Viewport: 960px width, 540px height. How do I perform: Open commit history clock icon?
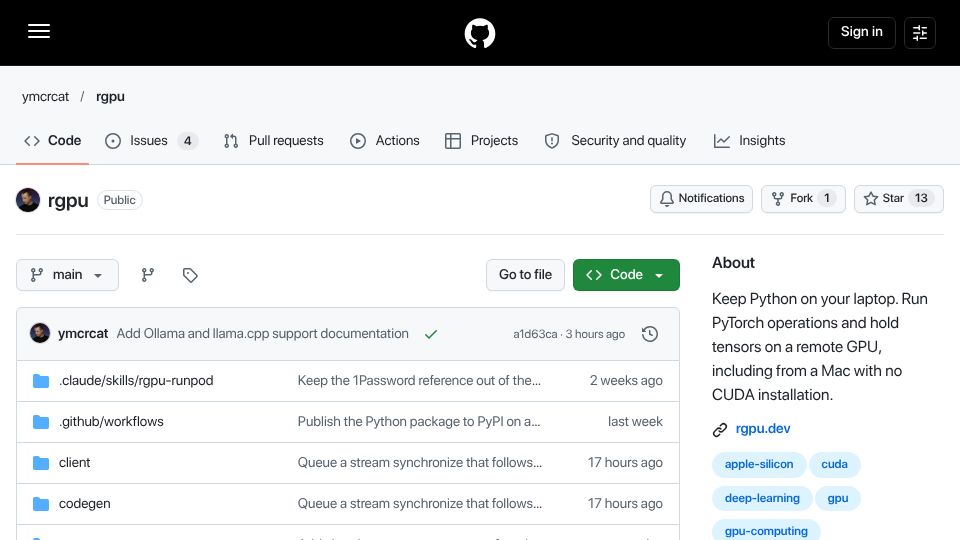click(x=650, y=334)
